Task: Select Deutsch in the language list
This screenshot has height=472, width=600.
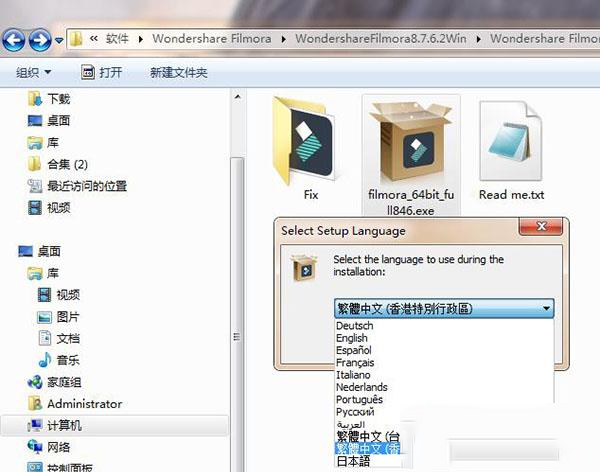Action: (354, 326)
